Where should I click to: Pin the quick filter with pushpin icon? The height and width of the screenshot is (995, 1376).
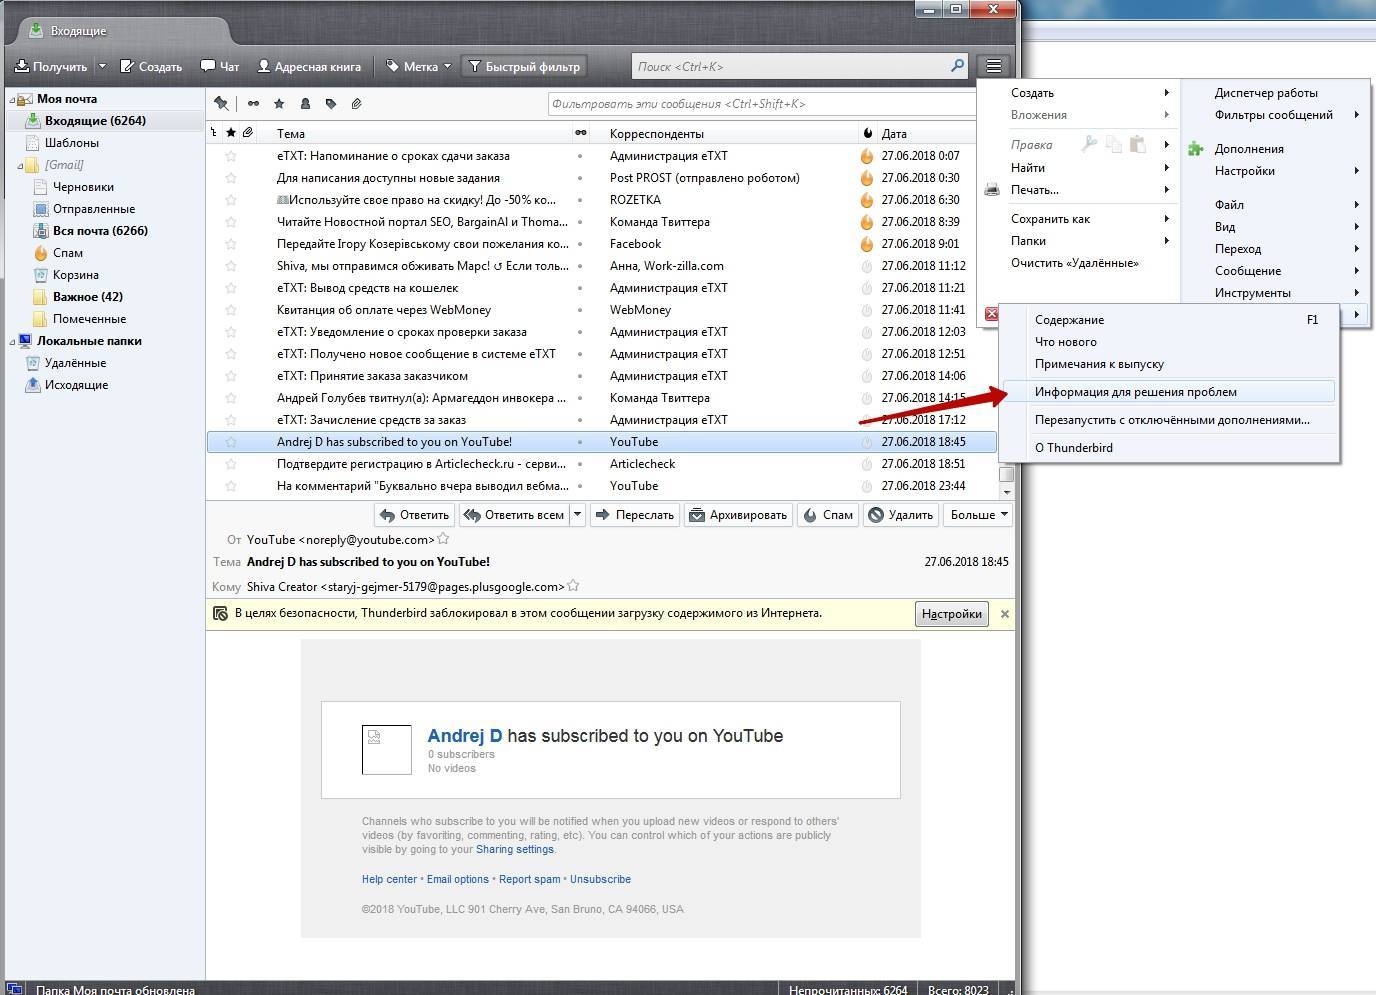[221, 103]
